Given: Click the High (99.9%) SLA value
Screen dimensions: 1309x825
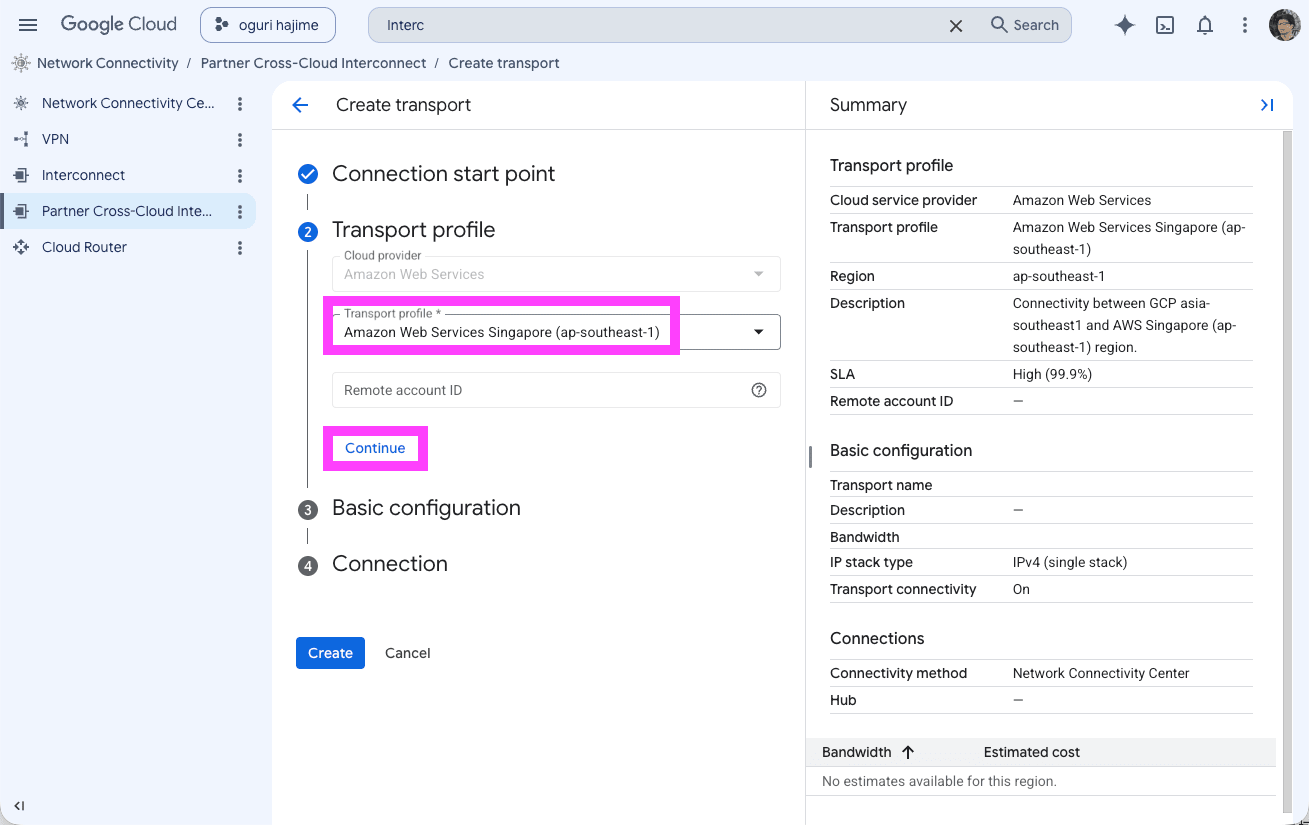Looking at the screenshot, I should point(1052,374).
